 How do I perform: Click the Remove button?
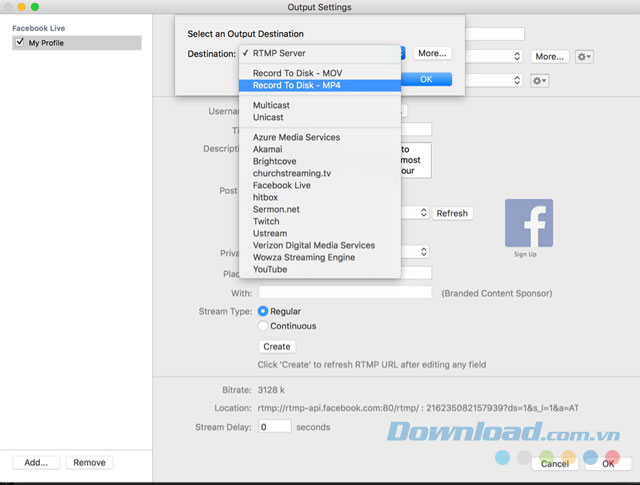pos(89,463)
